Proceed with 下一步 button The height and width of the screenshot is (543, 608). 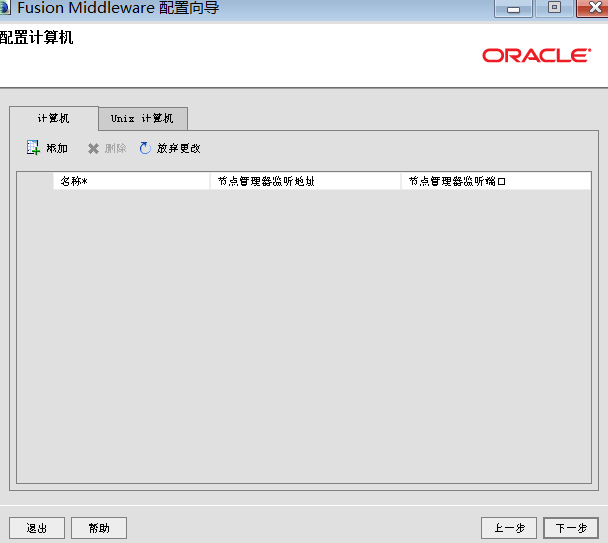[571, 528]
